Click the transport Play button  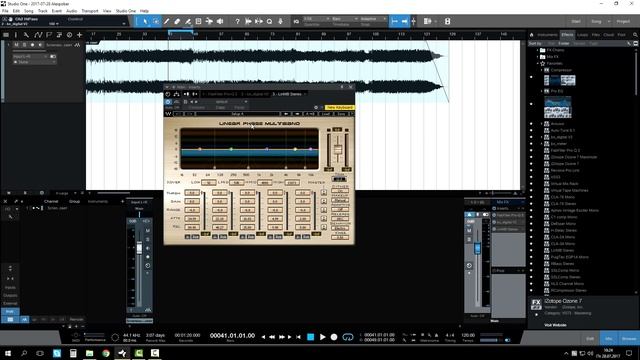(322, 337)
